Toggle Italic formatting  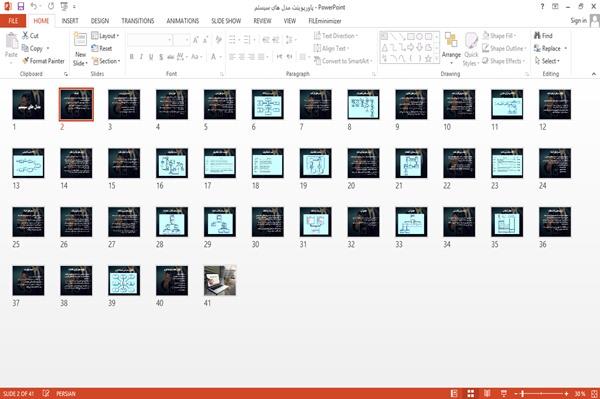[141, 57]
